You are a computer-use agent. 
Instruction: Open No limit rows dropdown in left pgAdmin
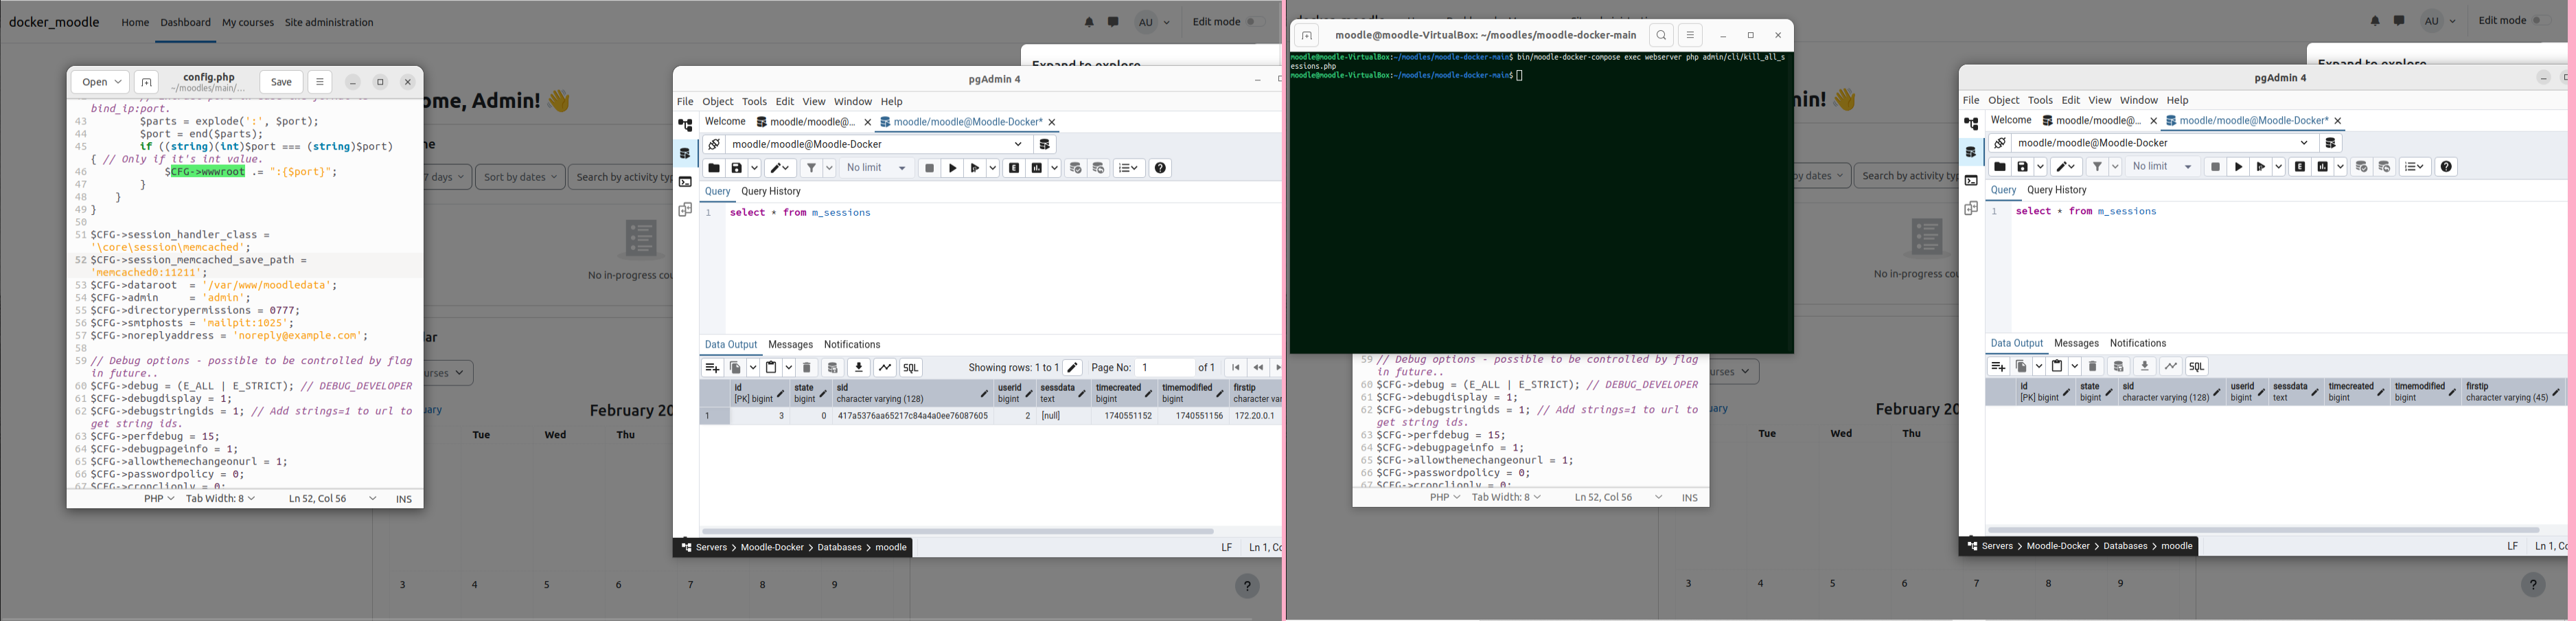(x=877, y=168)
